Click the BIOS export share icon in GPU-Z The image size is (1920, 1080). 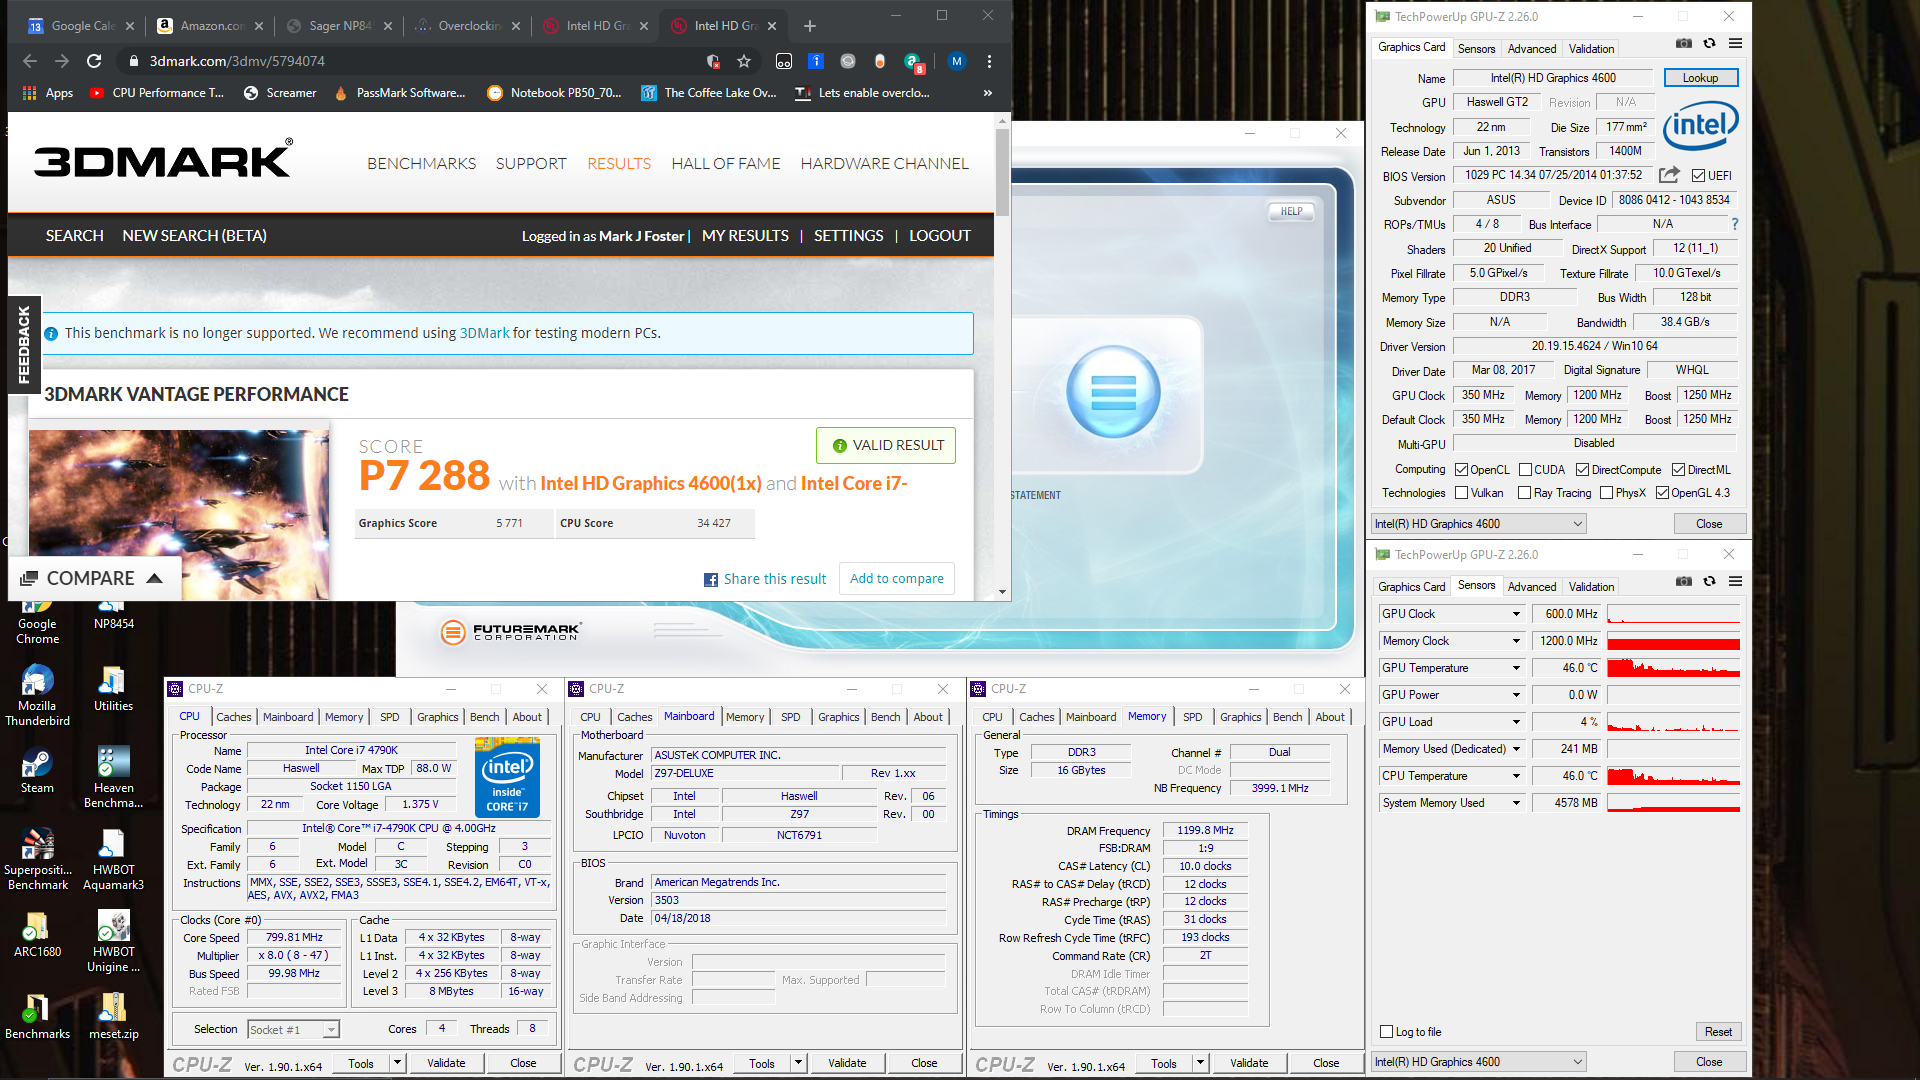[1669, 175]
